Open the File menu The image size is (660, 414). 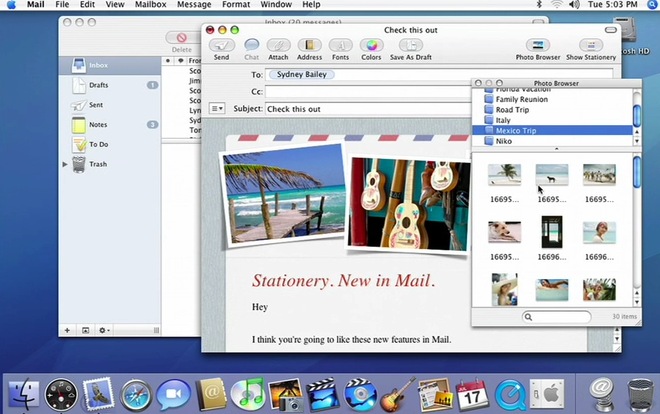coord(62,5)
